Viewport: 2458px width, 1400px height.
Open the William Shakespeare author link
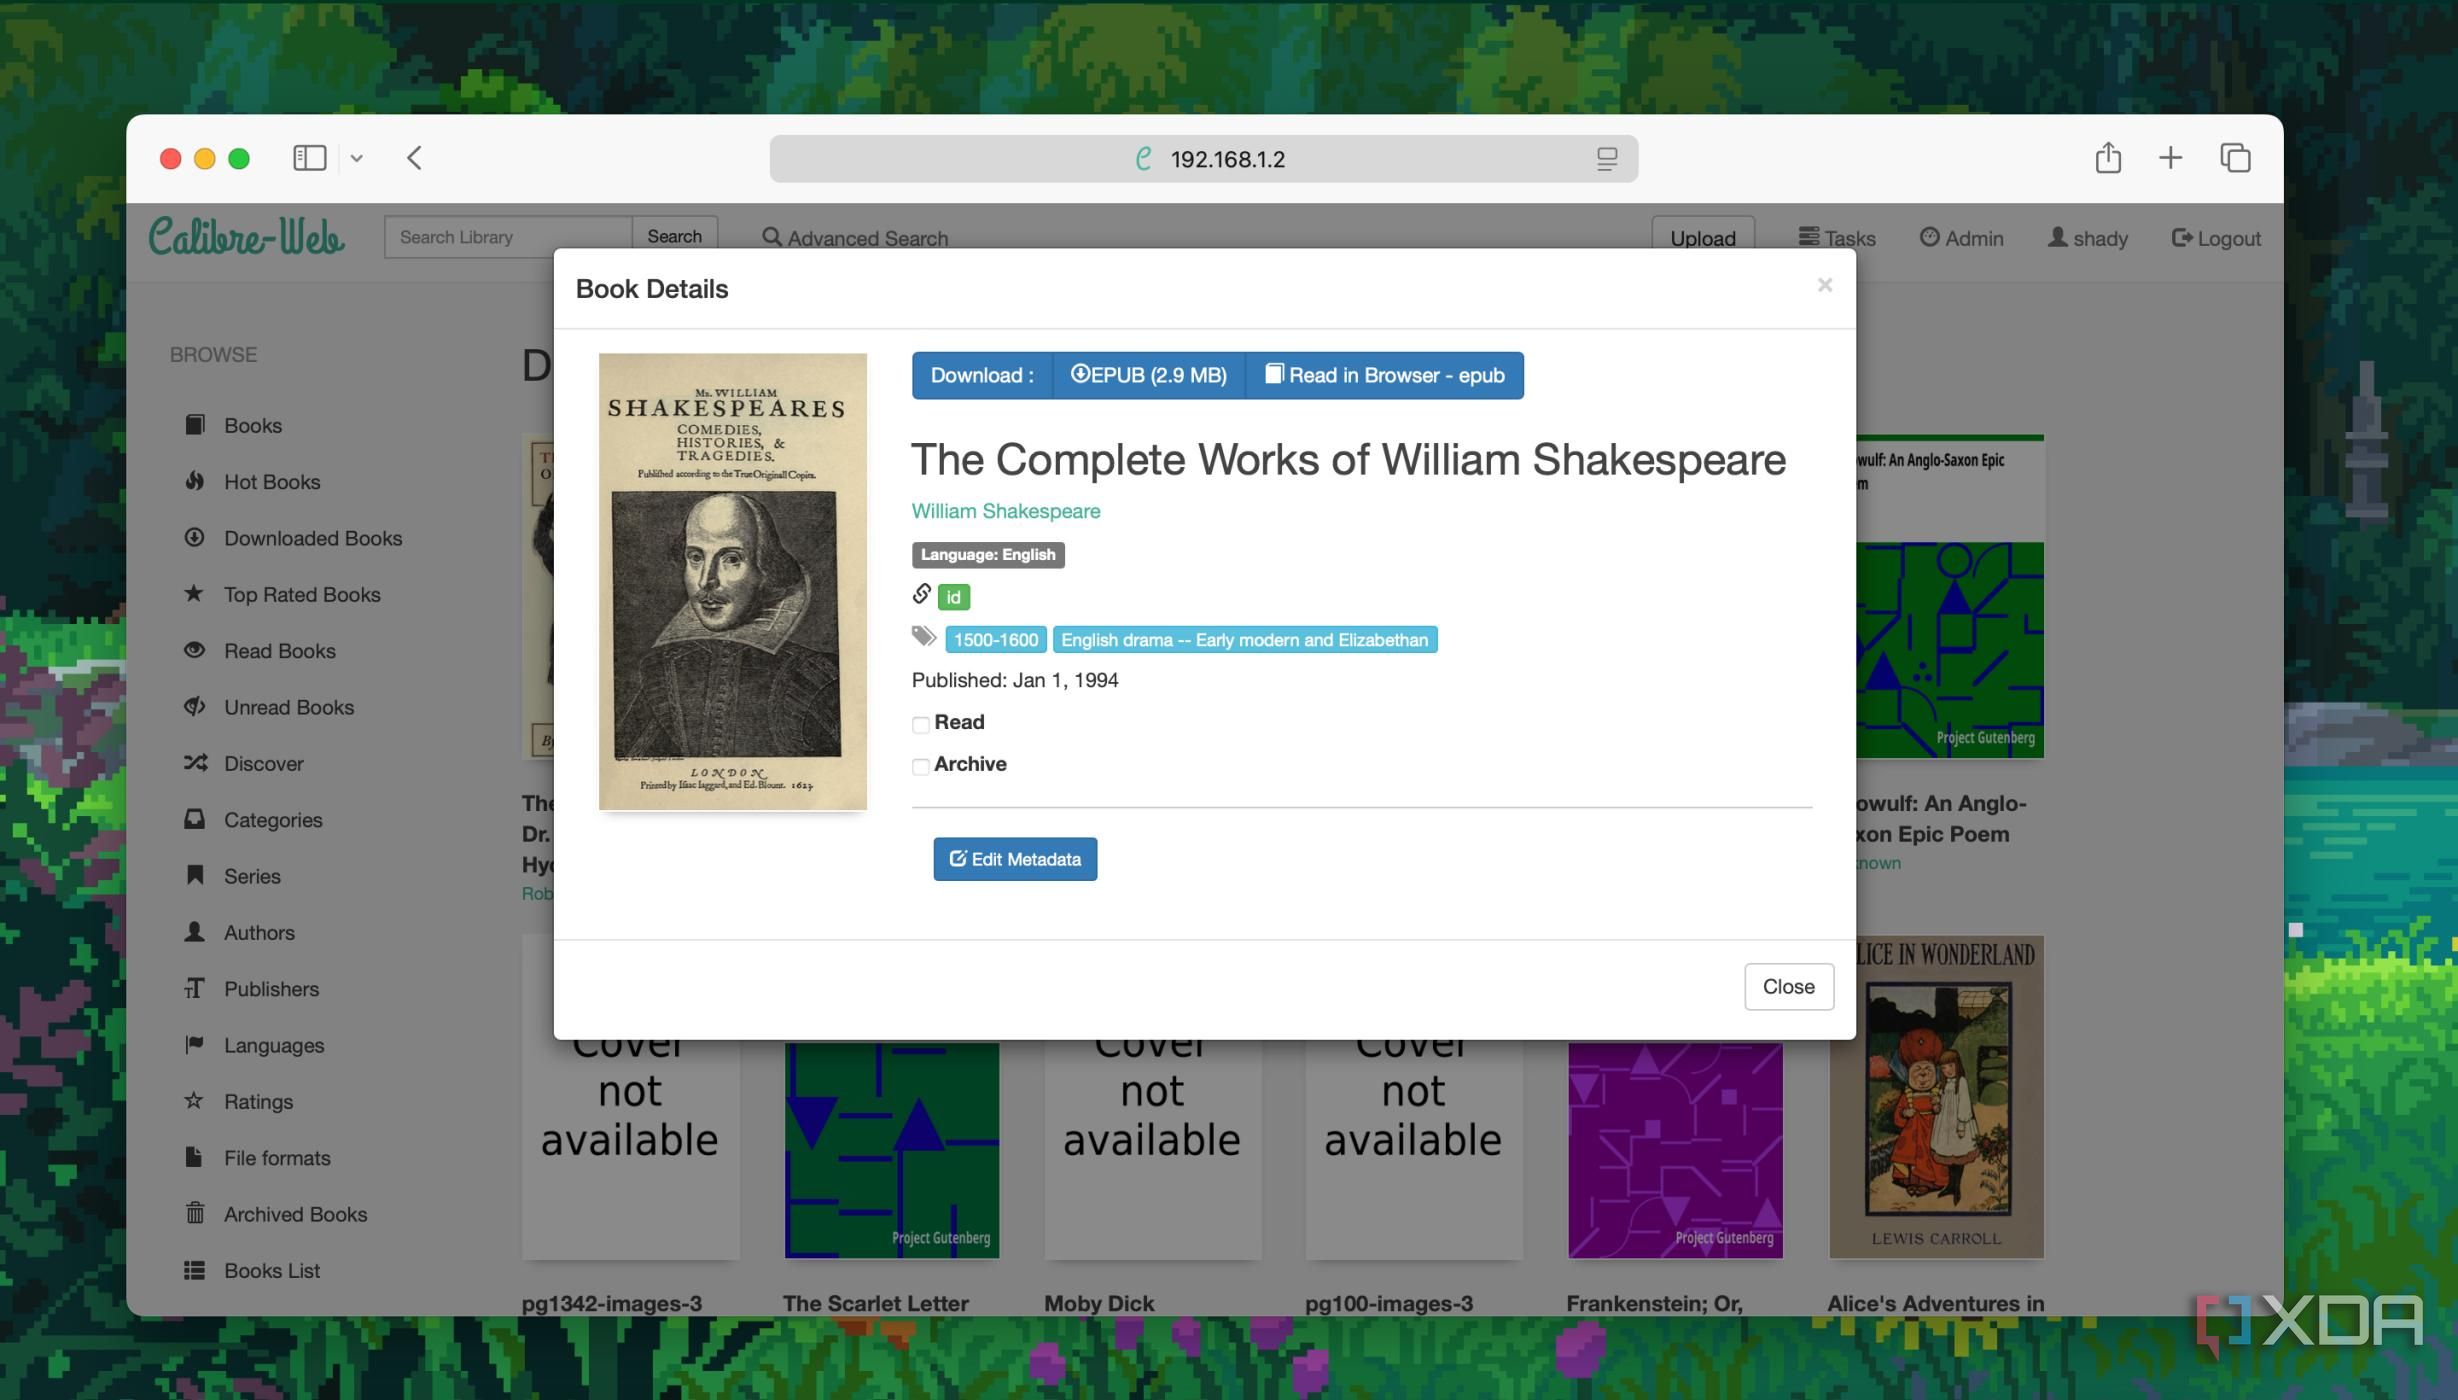point(1005,511)
